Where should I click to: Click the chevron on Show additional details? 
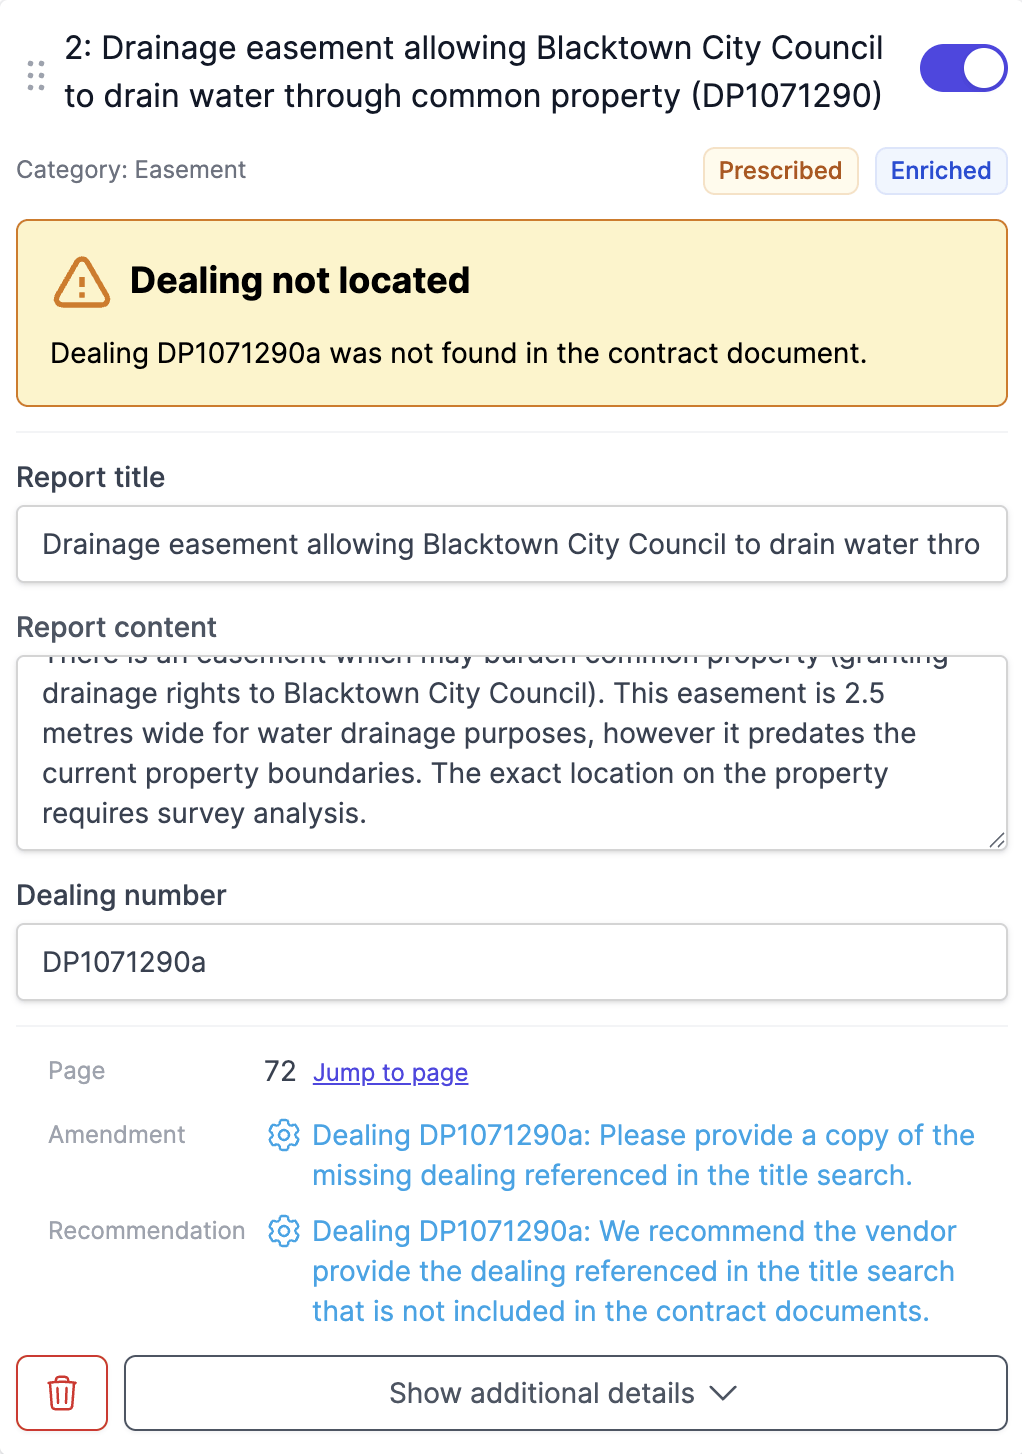(x=722, y=1393)
